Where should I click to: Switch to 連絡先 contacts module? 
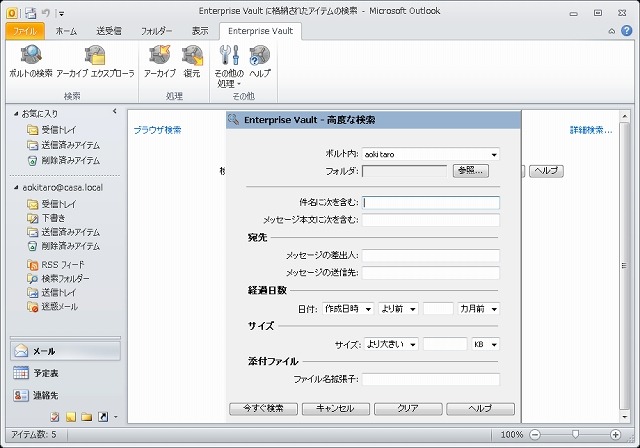(65, 395)
